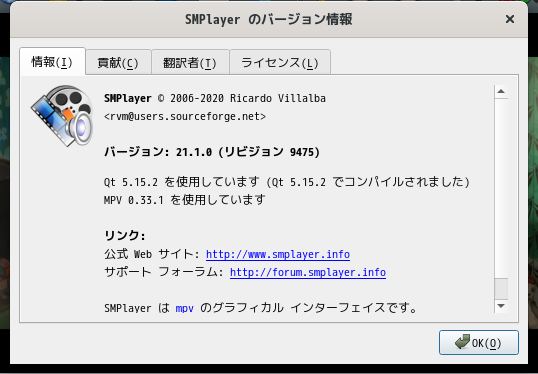This screenshot has width=538, height=374.
Task: Switch to the 情報(I) tab
Action: point(52,62)
